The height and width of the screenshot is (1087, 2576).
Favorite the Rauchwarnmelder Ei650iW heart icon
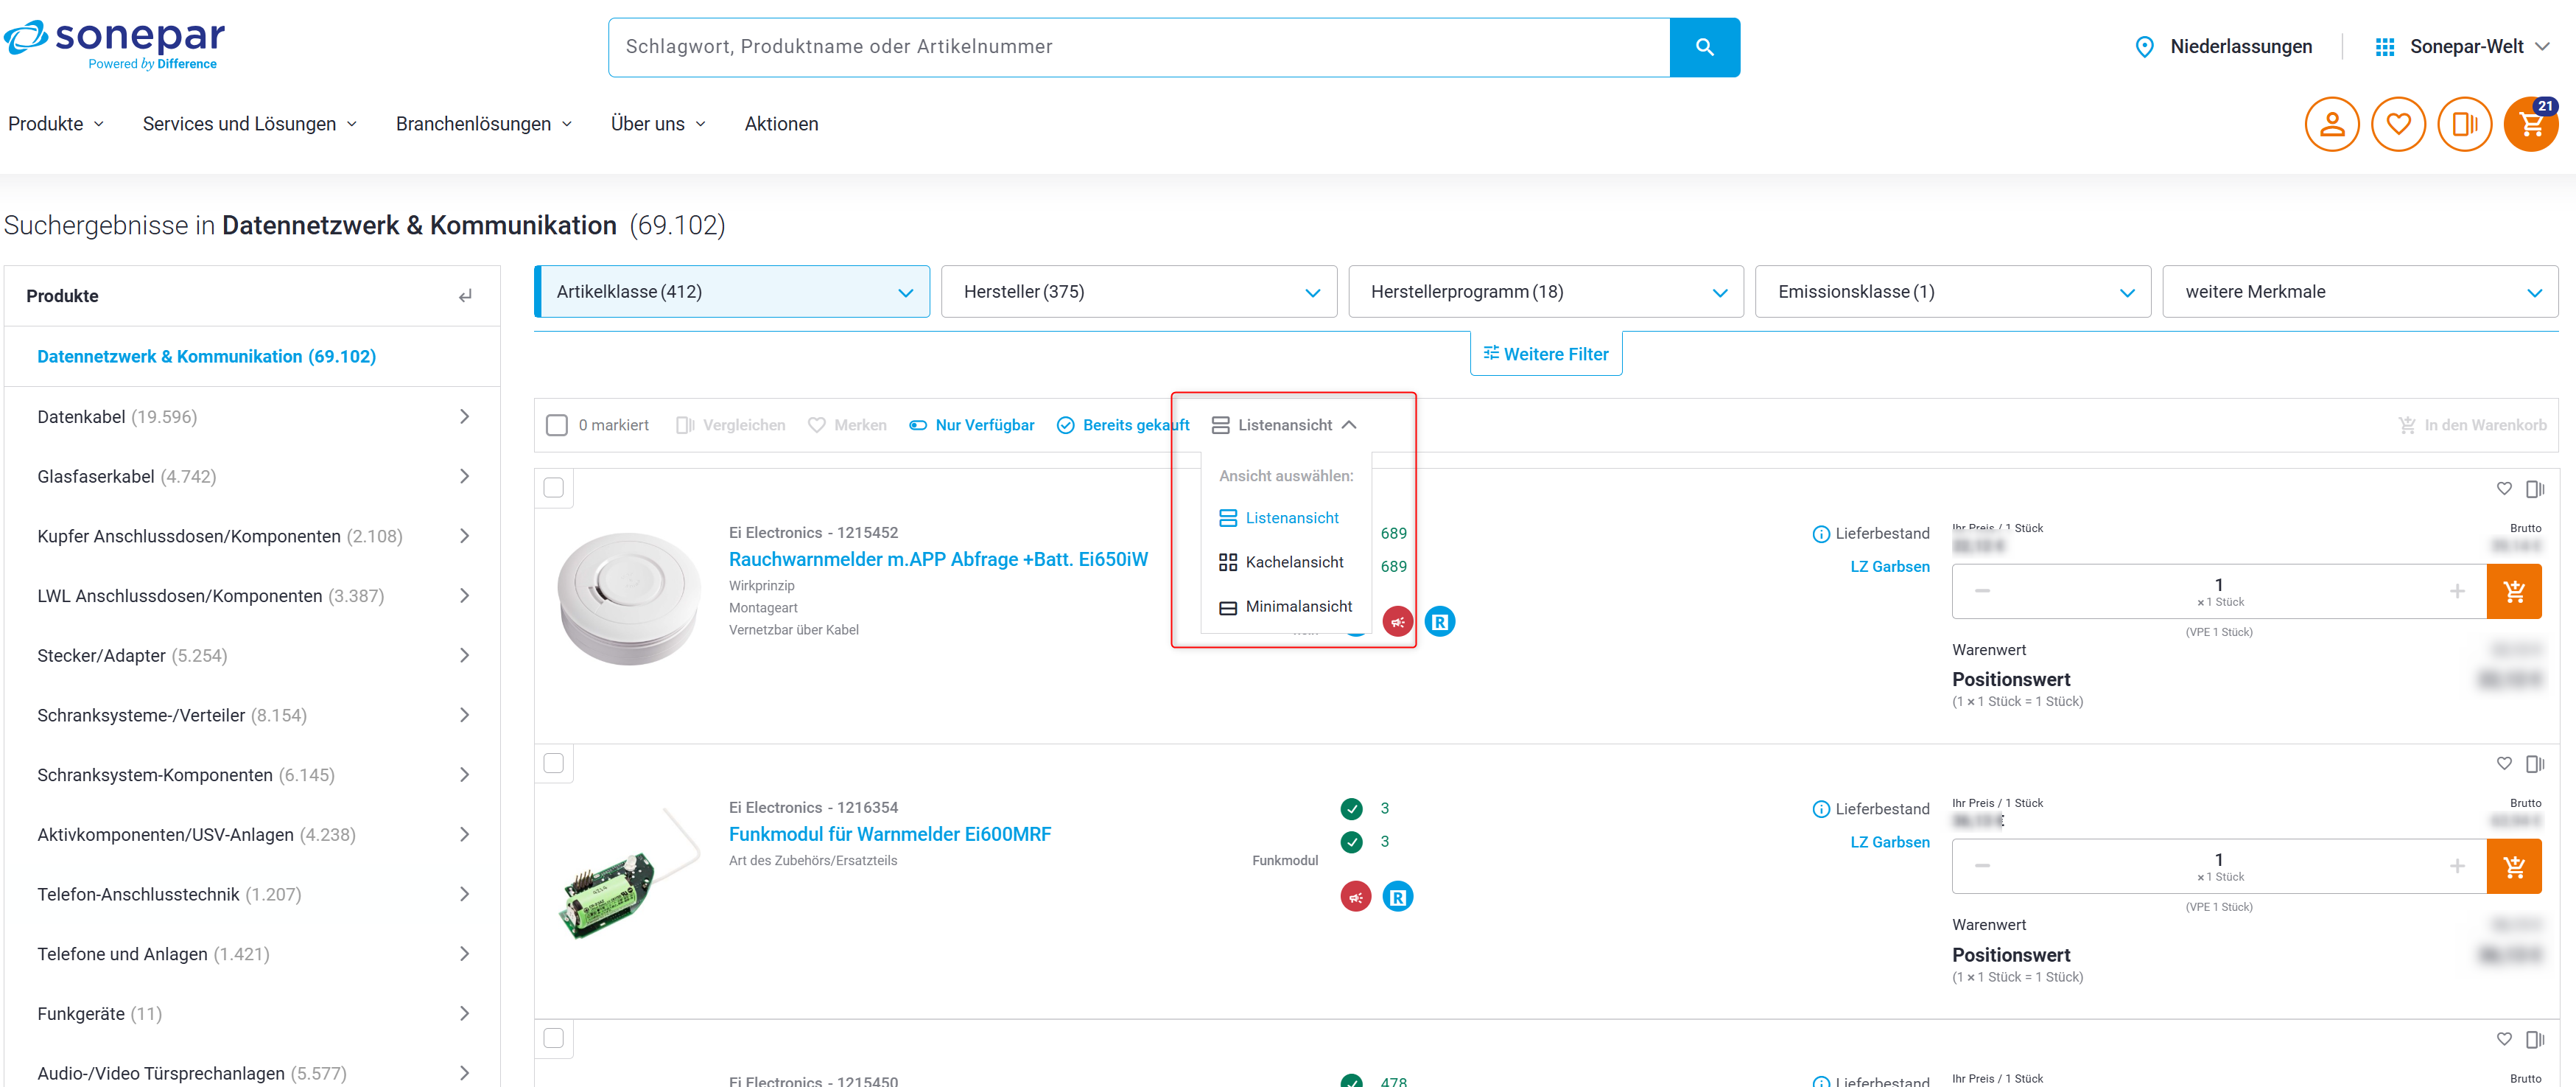coord(2503,489)
